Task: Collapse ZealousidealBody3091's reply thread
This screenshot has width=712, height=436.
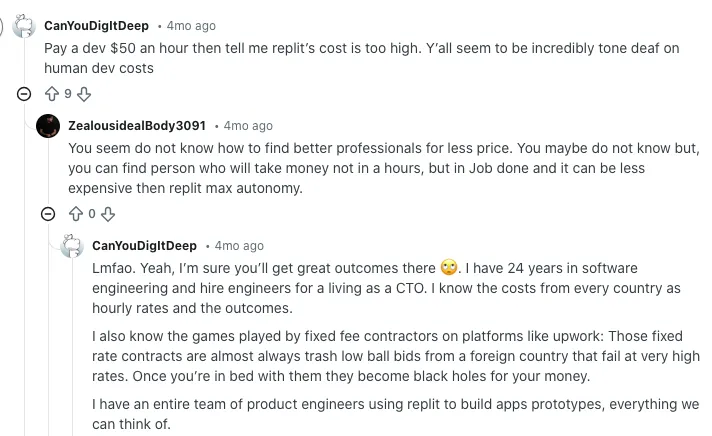Action: (47, 213)
